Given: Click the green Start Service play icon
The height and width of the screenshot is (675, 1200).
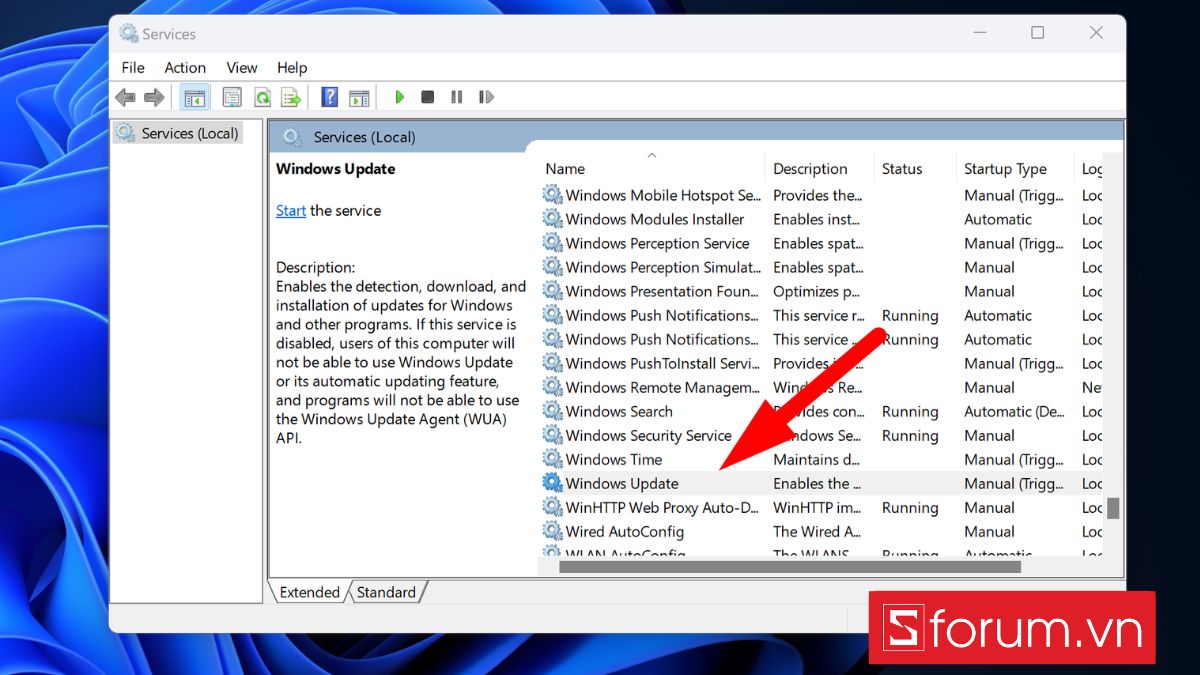Looking at the screenshot, I should 399,97.
